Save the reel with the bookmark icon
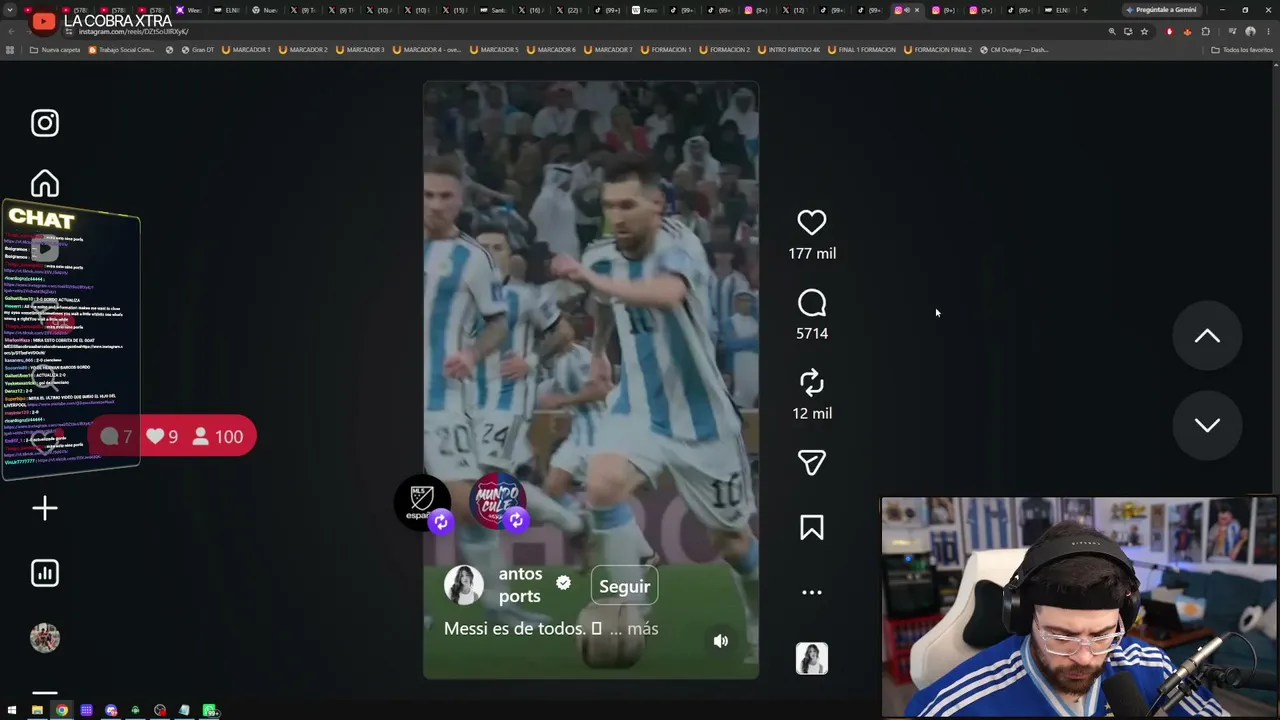 coord(812,527)
